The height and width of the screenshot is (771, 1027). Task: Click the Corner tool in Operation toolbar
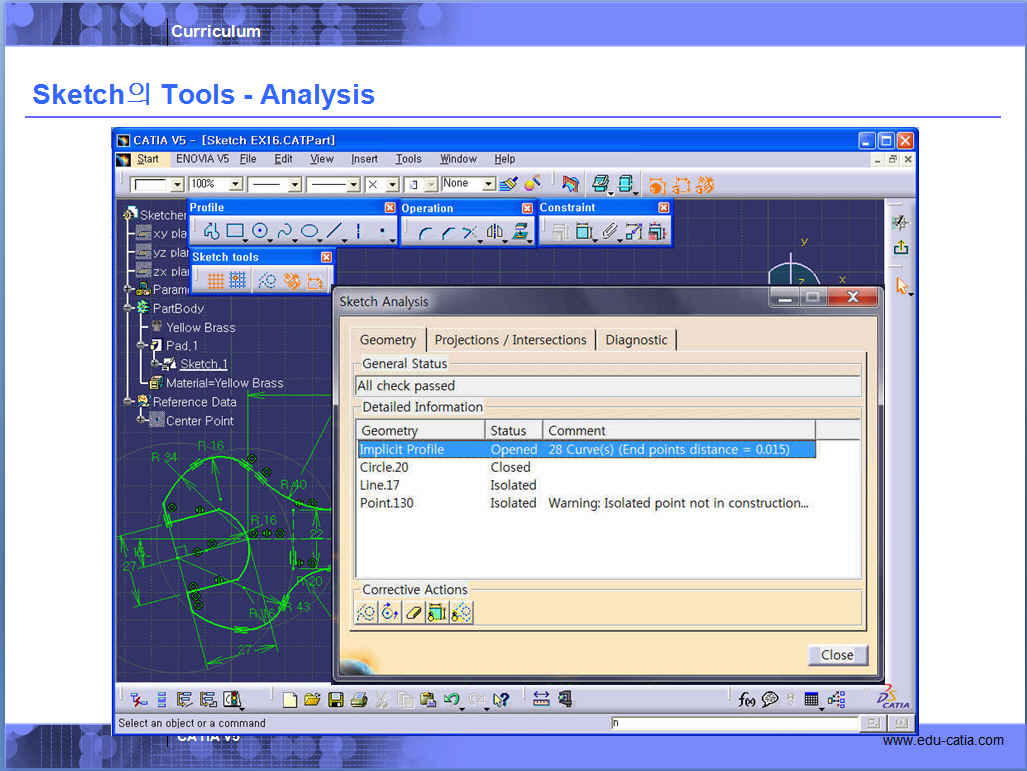(425, 233)
